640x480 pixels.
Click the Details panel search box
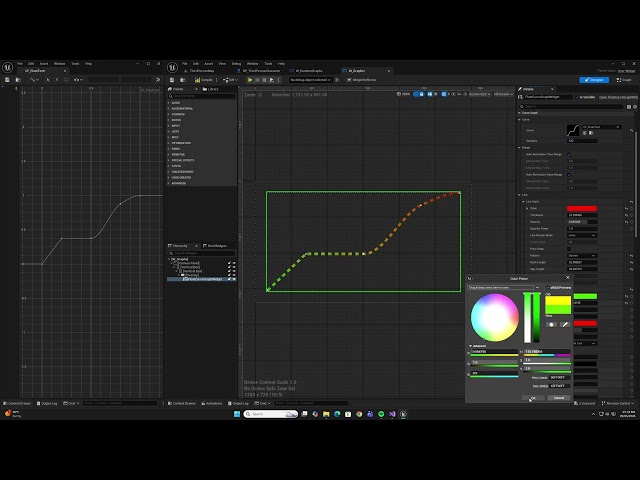(x=572, y=107)
